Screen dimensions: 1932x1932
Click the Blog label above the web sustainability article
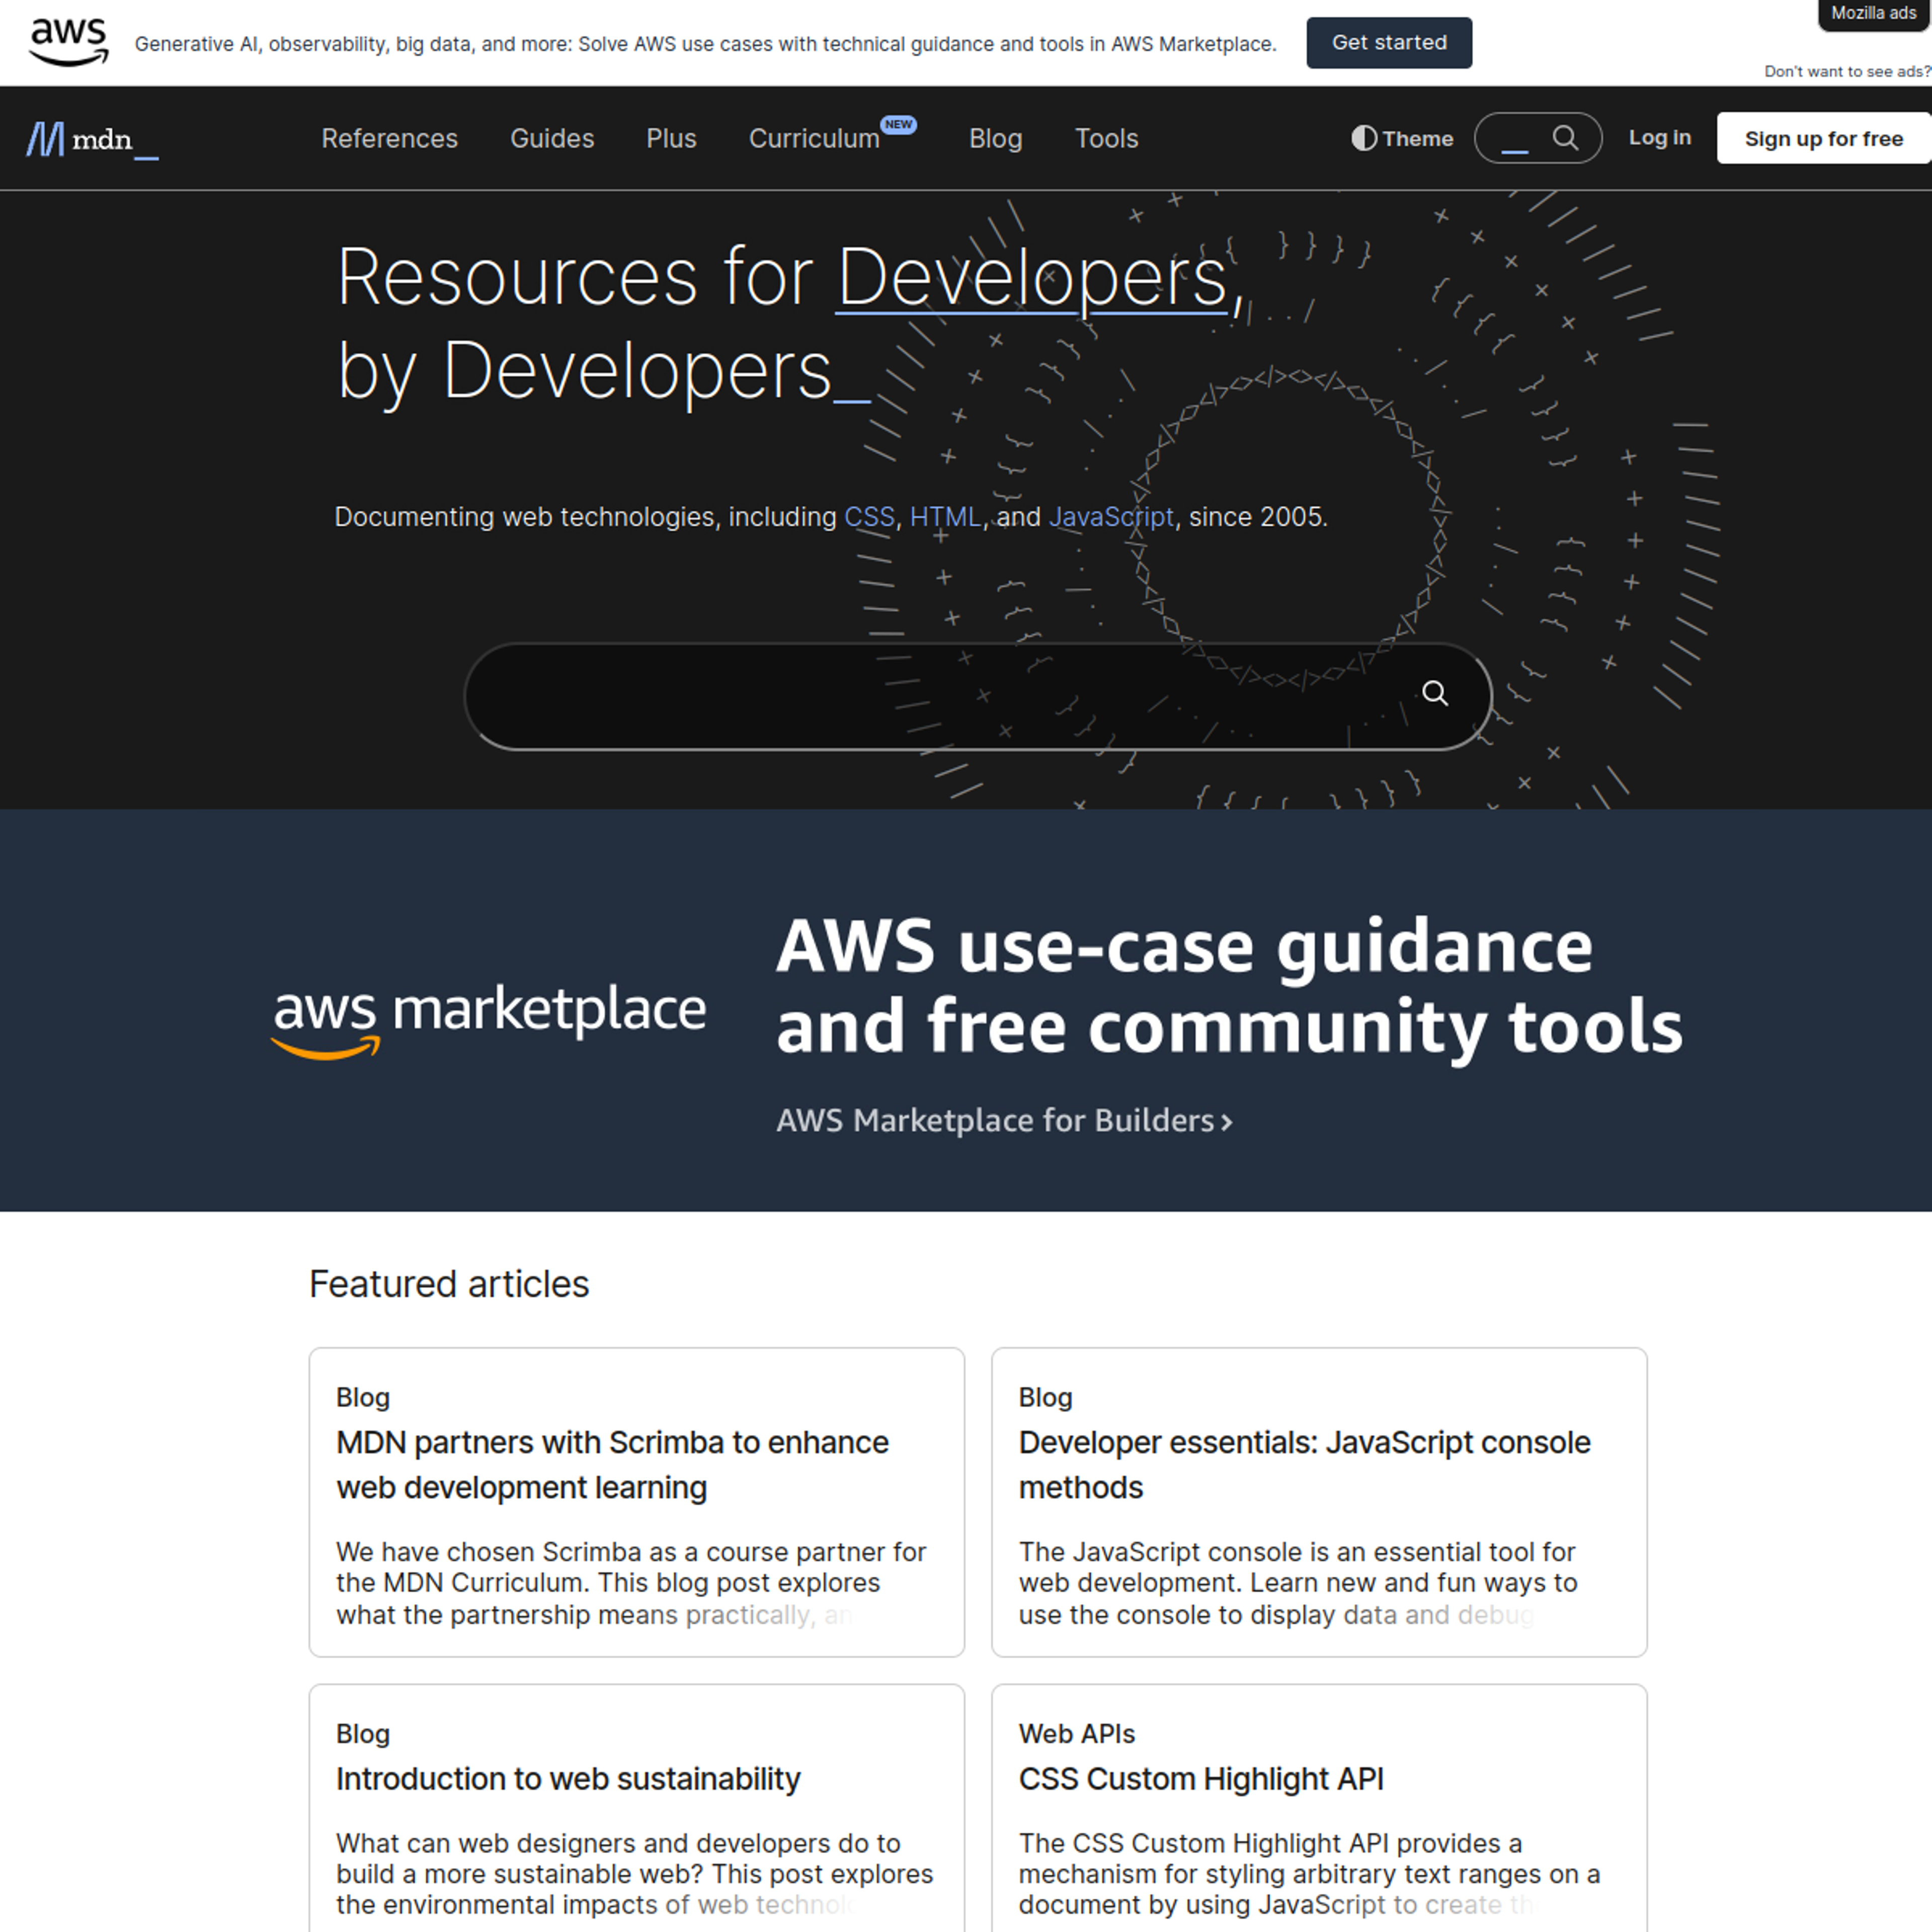362,1734
